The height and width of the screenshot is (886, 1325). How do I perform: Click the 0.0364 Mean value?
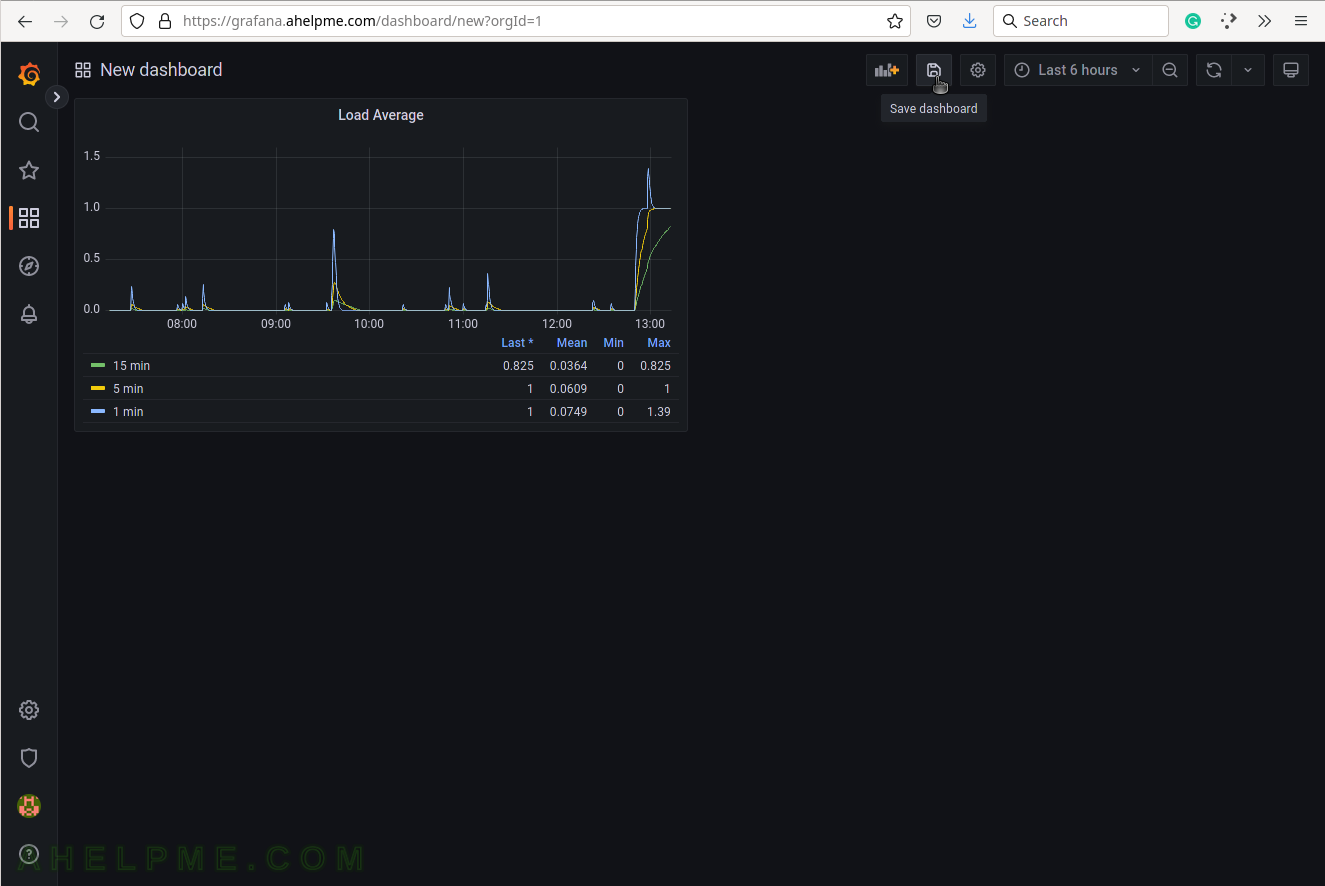coord(568,366)
